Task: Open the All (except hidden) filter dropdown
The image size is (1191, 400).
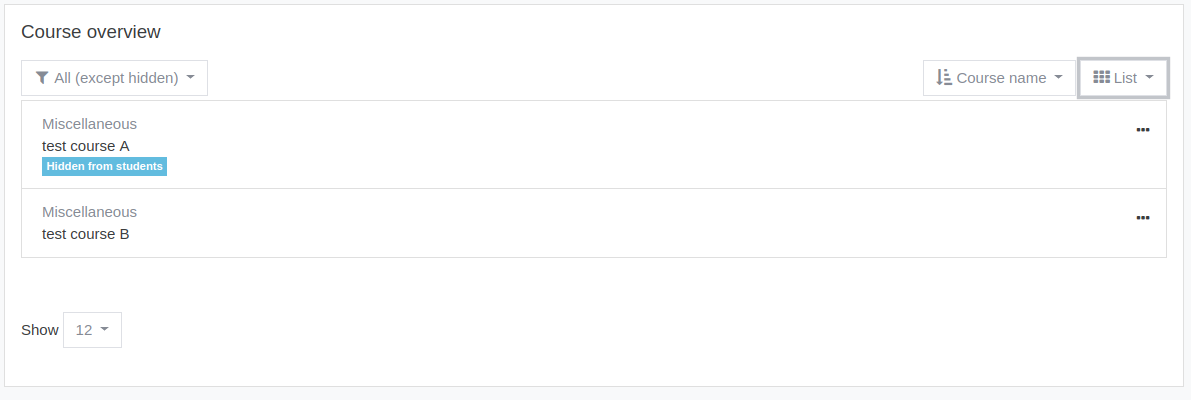Action: tap(114, 78)
